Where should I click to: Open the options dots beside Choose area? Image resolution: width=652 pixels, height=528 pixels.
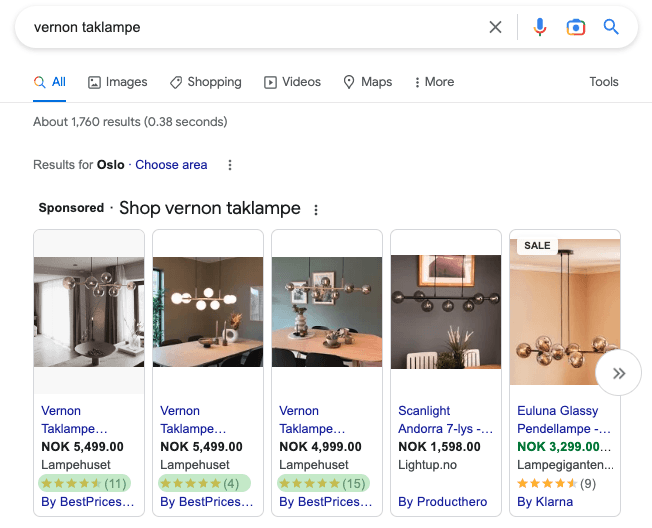pyautogui.click(x=230, y=165)
